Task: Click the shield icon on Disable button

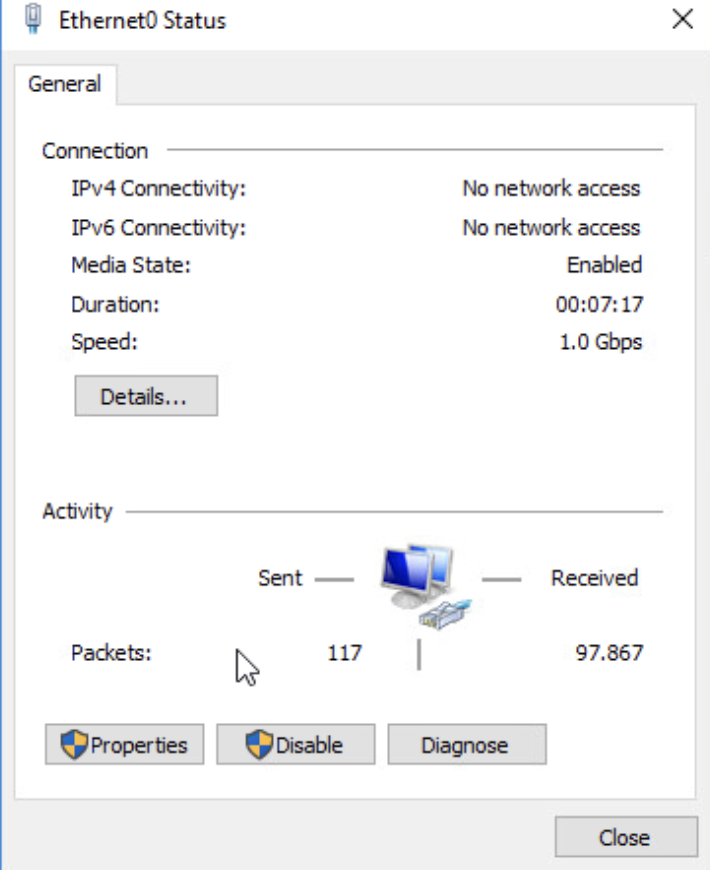Action: tap(260, 745)
